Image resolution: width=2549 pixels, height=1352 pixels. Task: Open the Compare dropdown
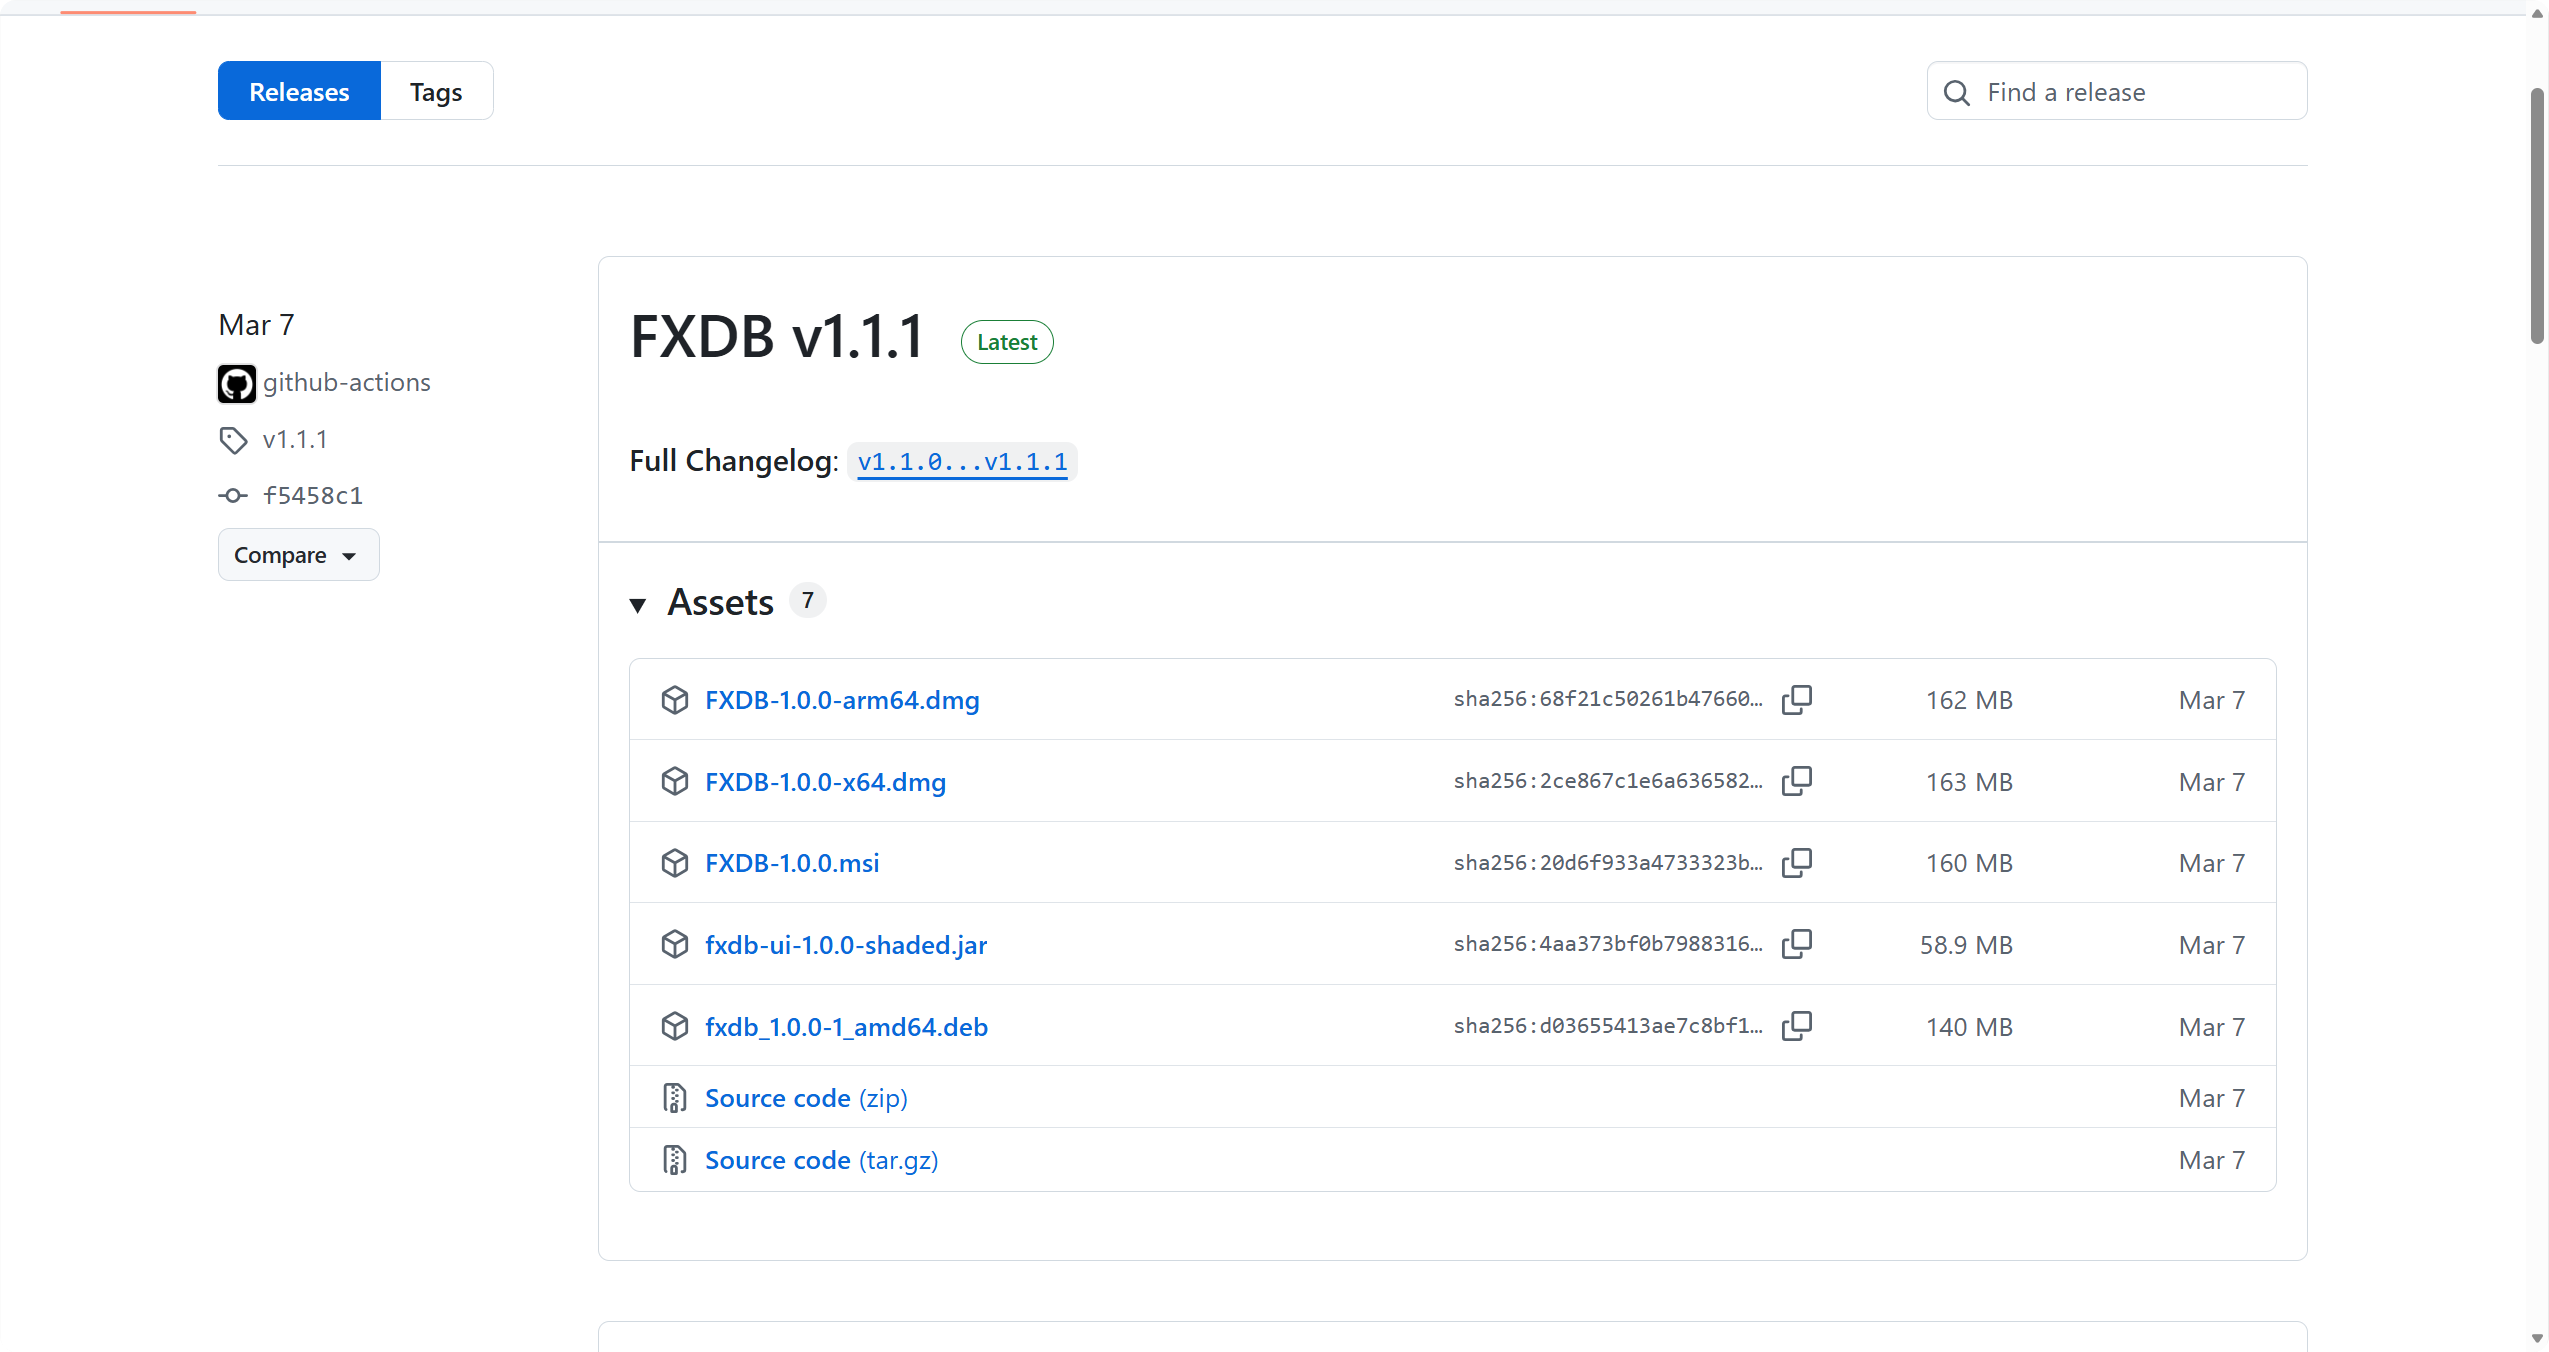(x=298, y=555)
